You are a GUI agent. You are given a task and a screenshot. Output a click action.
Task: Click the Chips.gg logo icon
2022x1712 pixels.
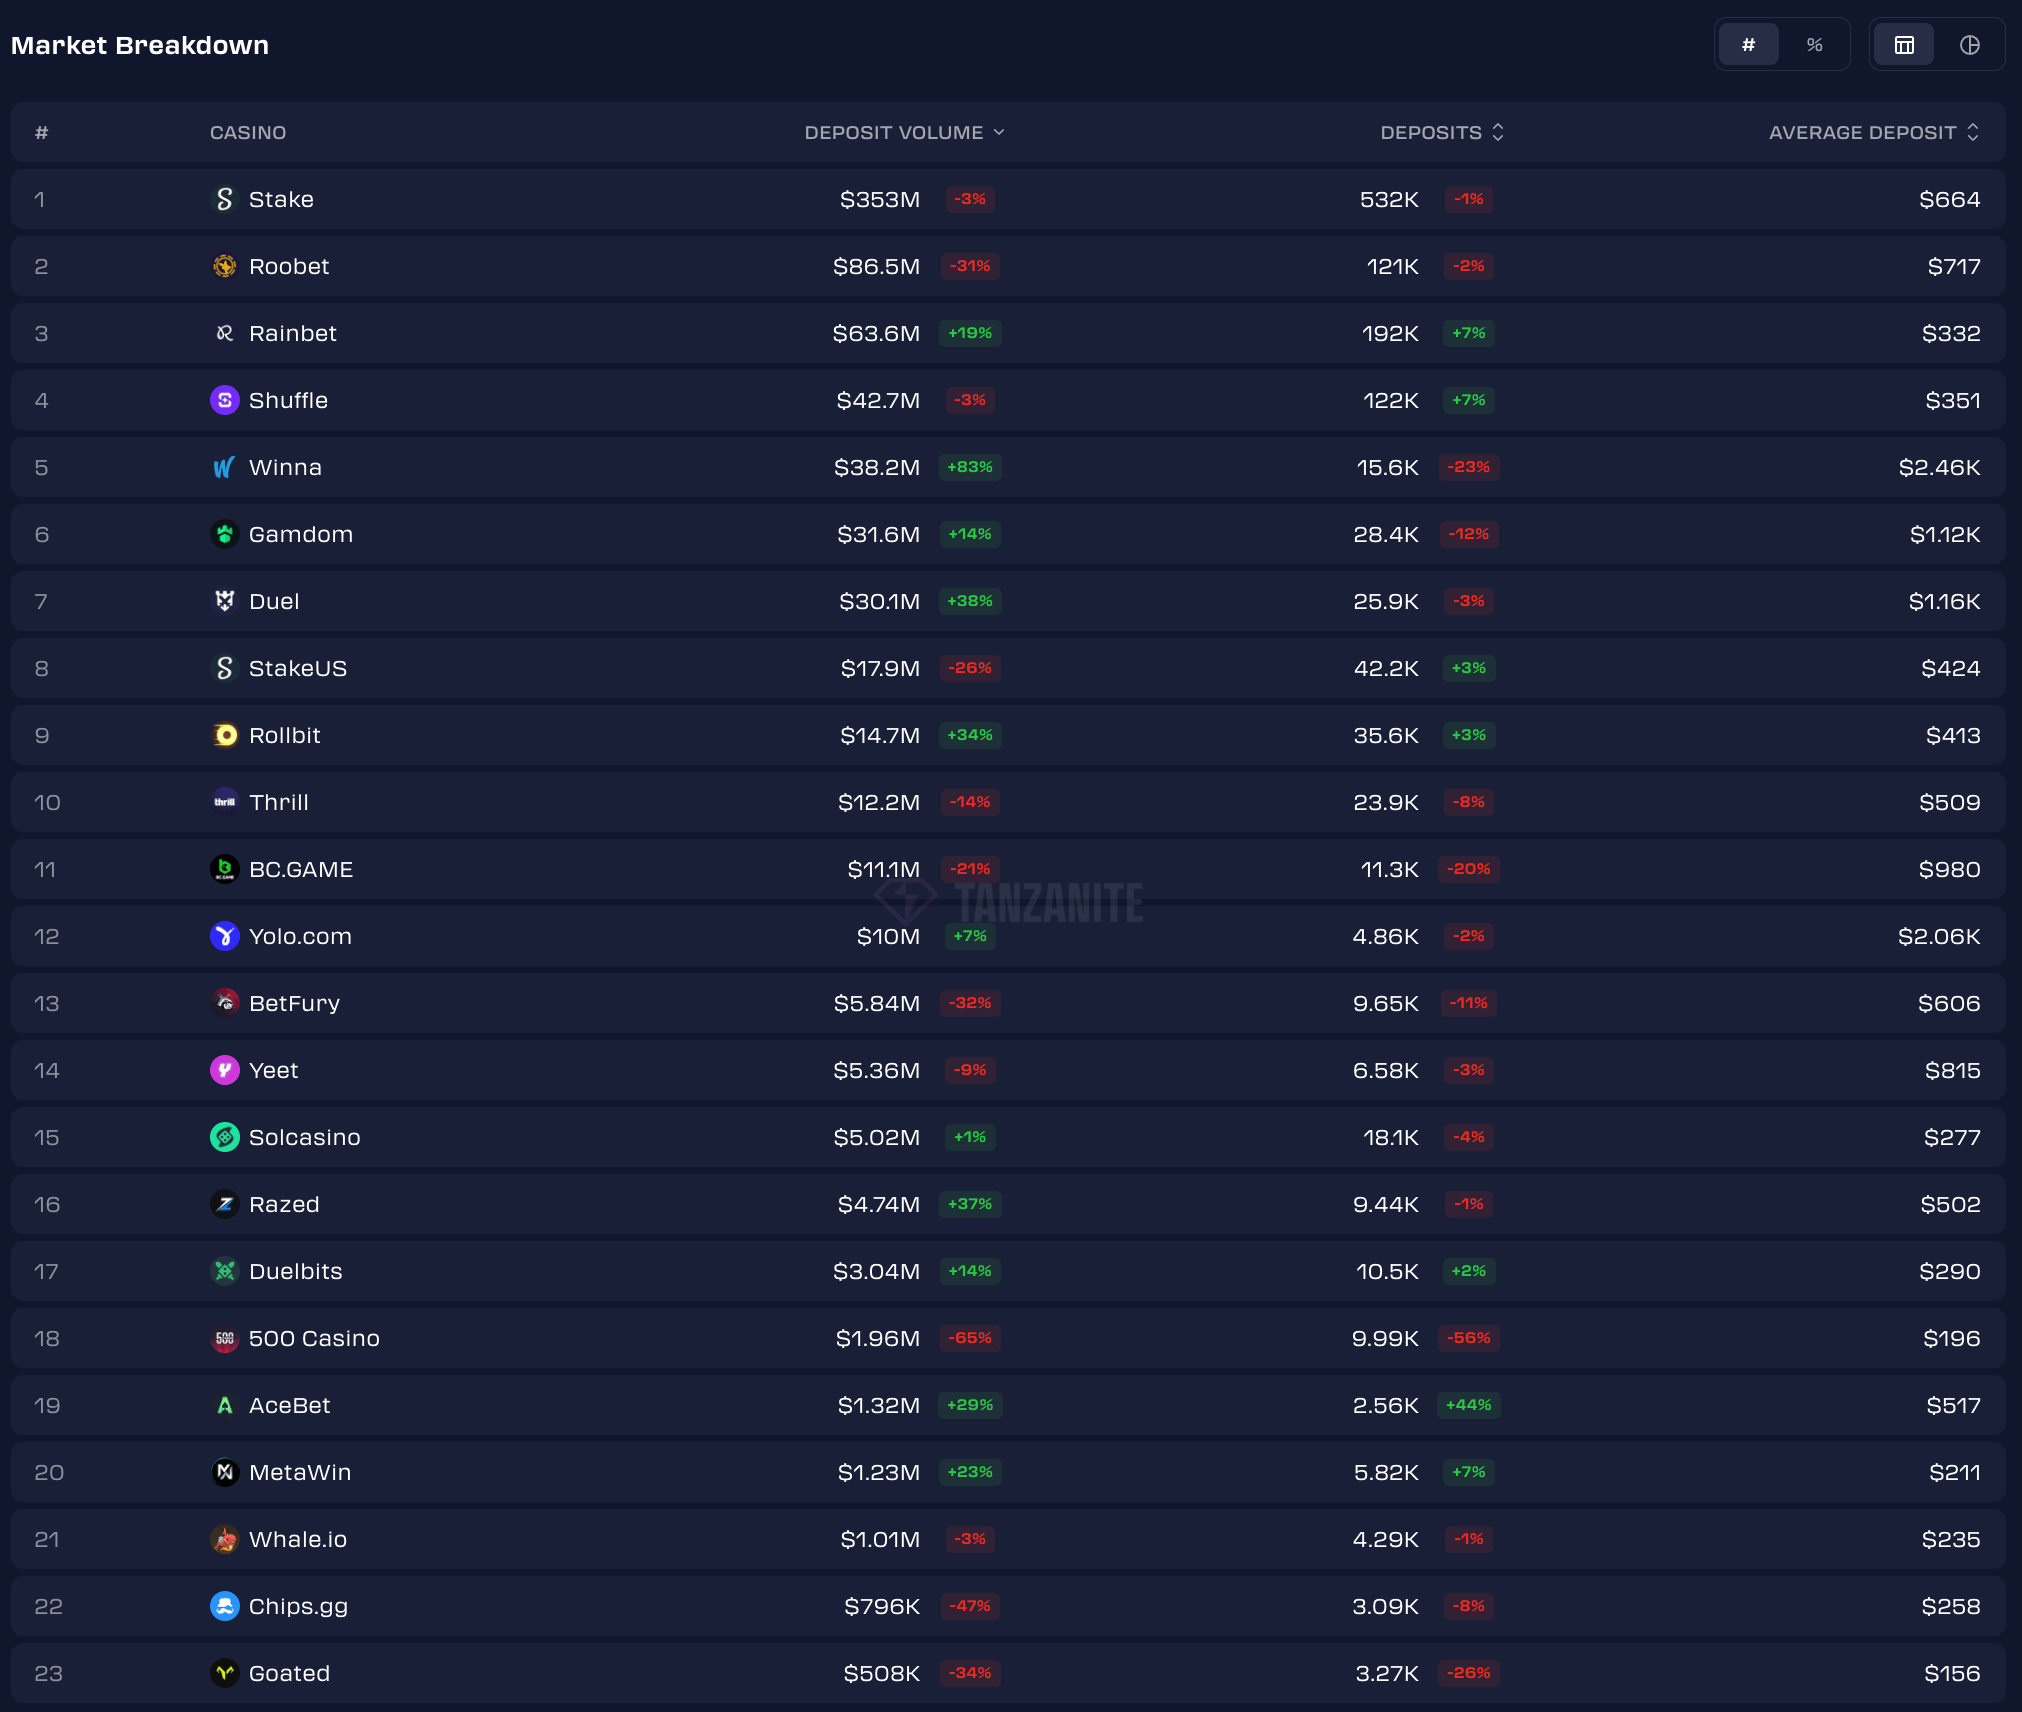click(x=224, y=1606)
